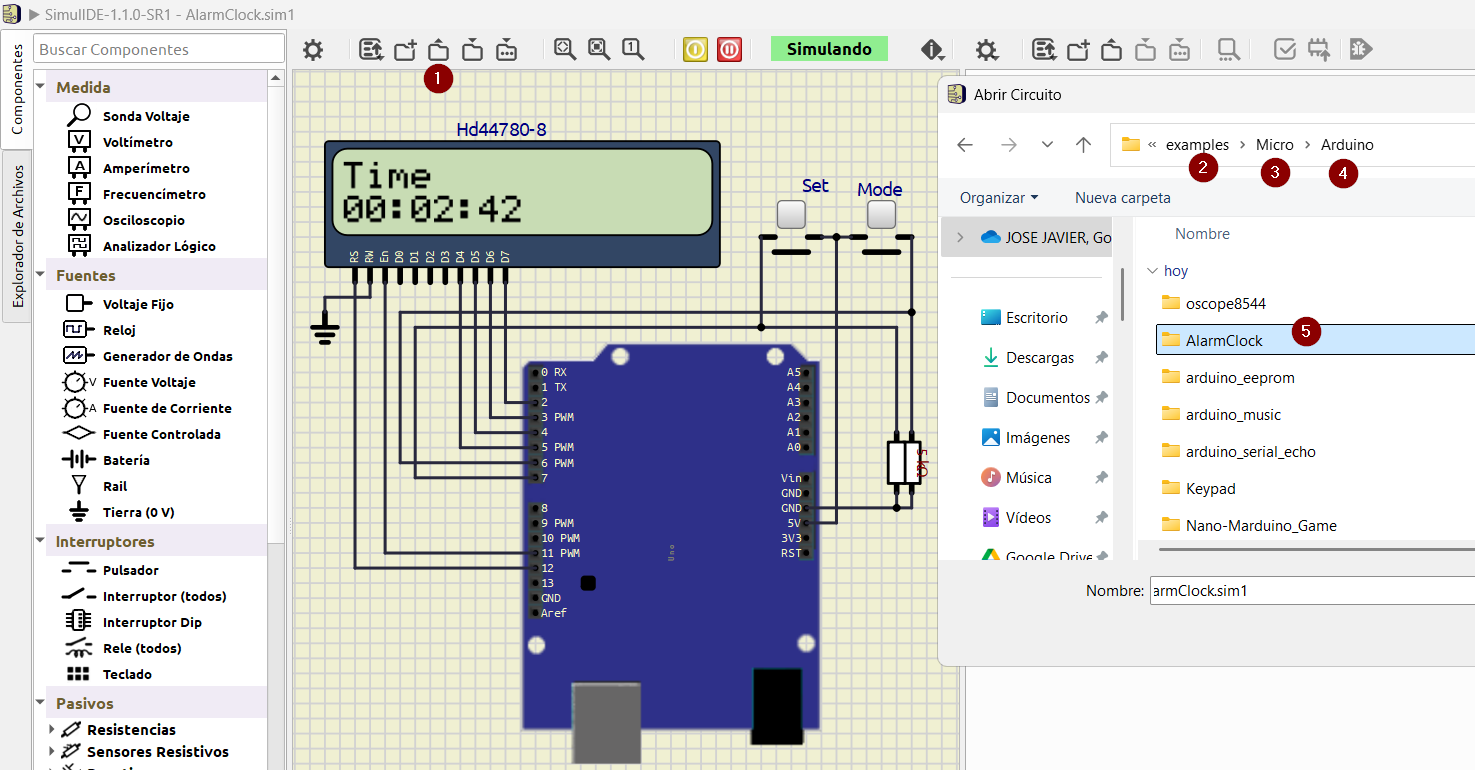Click the Nombre filename input field

pyautogui.click(x=1312, y=591)
